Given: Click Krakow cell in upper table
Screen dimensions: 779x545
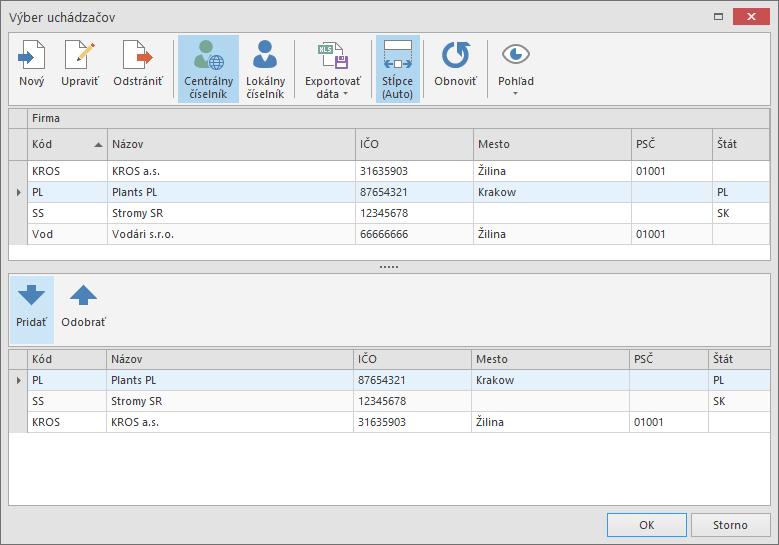Looking at the screenshot, I should click(552, 192).
